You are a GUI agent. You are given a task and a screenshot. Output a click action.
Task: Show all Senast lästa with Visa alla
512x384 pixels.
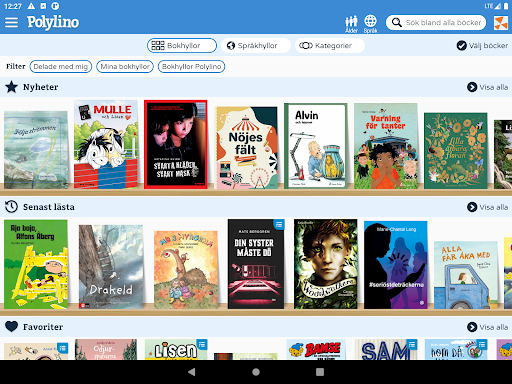(x=487, y=207)
